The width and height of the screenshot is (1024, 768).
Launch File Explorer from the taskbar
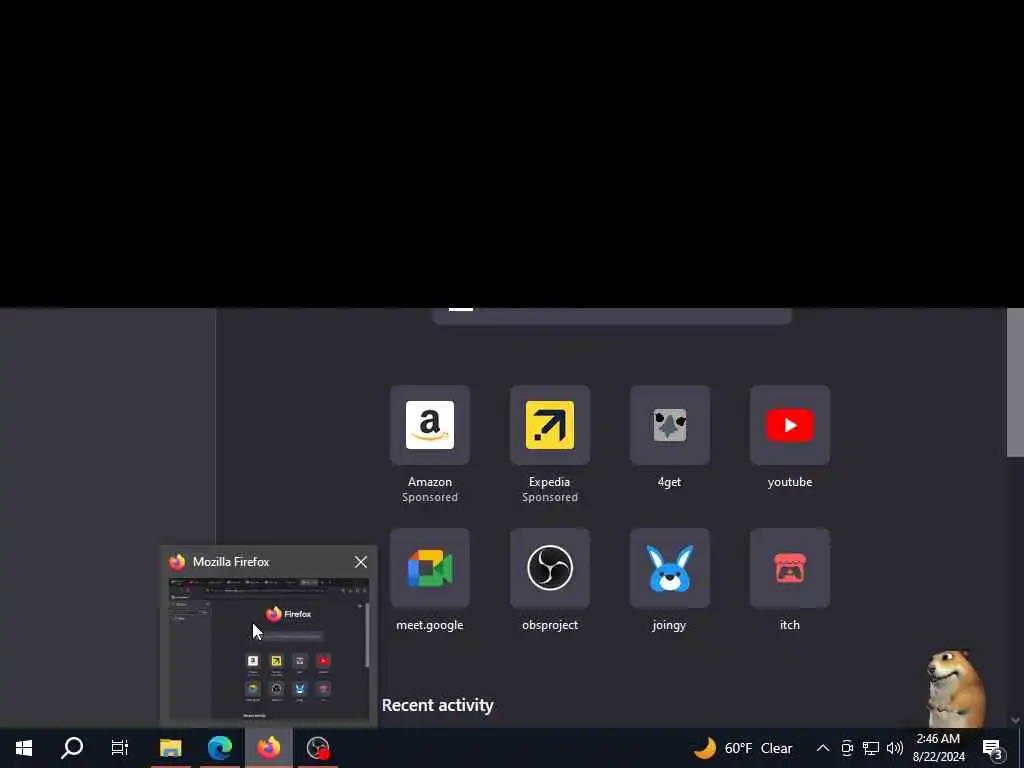coord(170,748)
